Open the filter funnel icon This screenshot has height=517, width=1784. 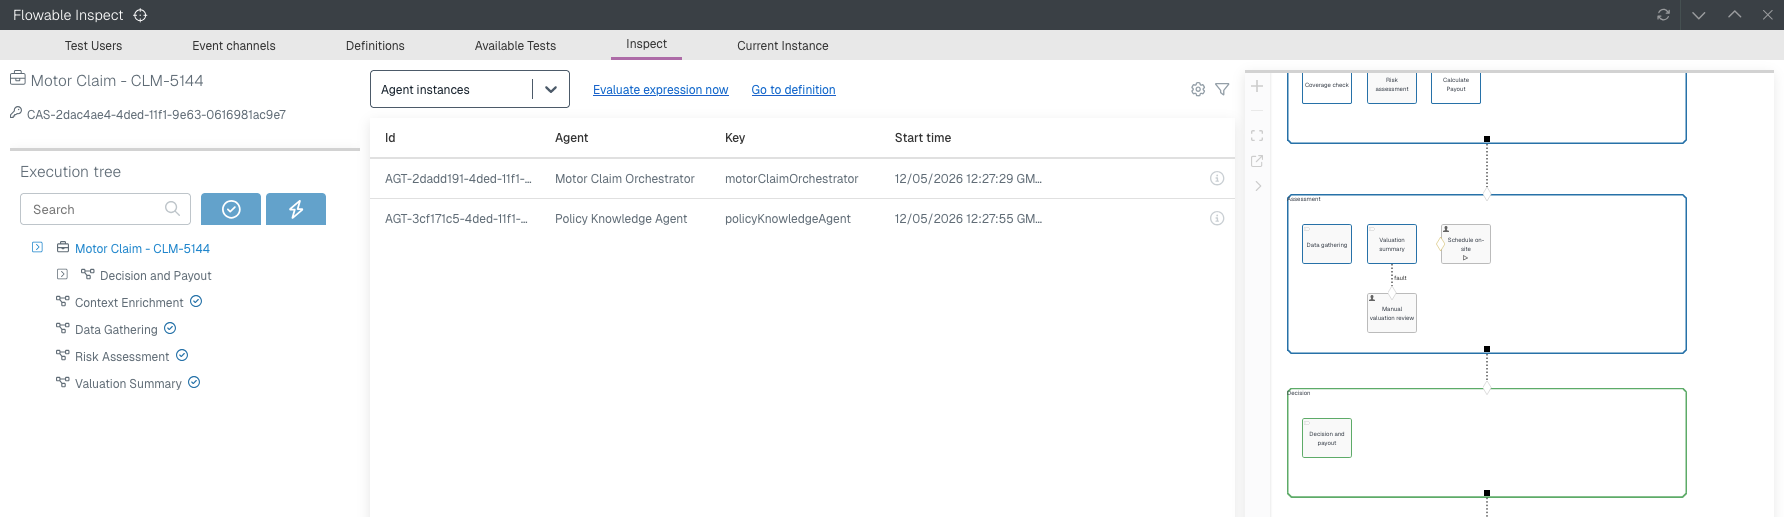(1222, 89)
